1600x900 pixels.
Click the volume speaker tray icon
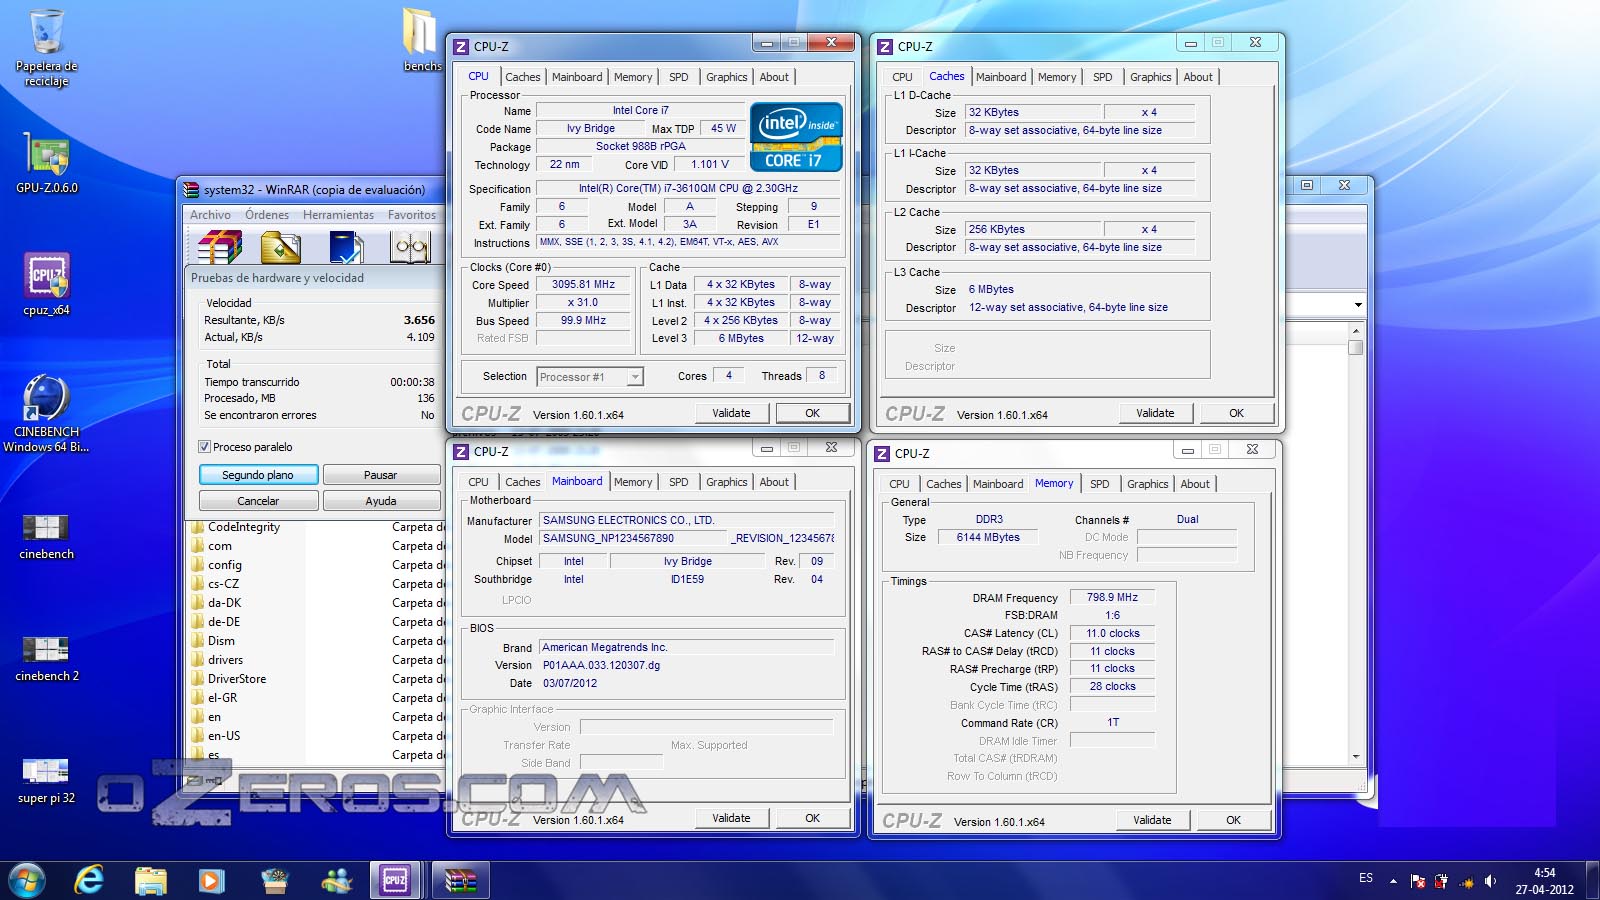[x=1490, y=881]
